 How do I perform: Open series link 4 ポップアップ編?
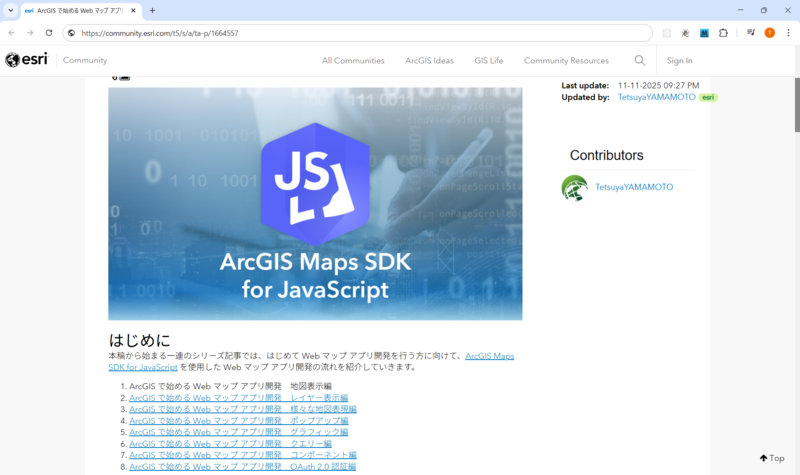(238, 421)
